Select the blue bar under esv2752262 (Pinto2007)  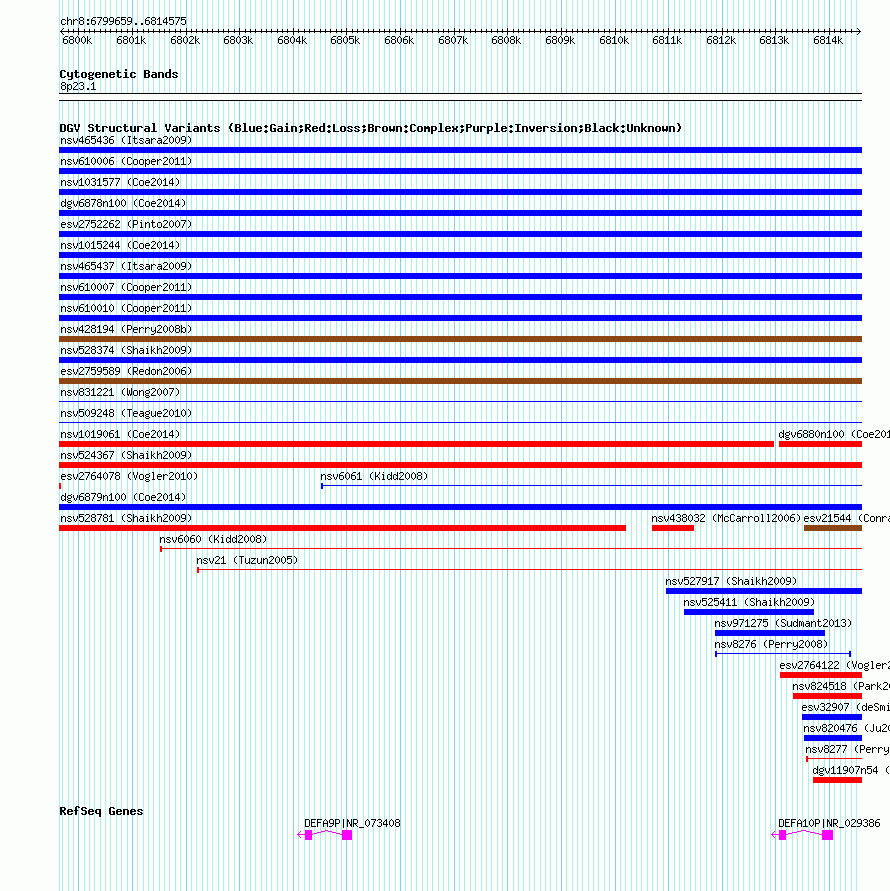pos(460,234)
